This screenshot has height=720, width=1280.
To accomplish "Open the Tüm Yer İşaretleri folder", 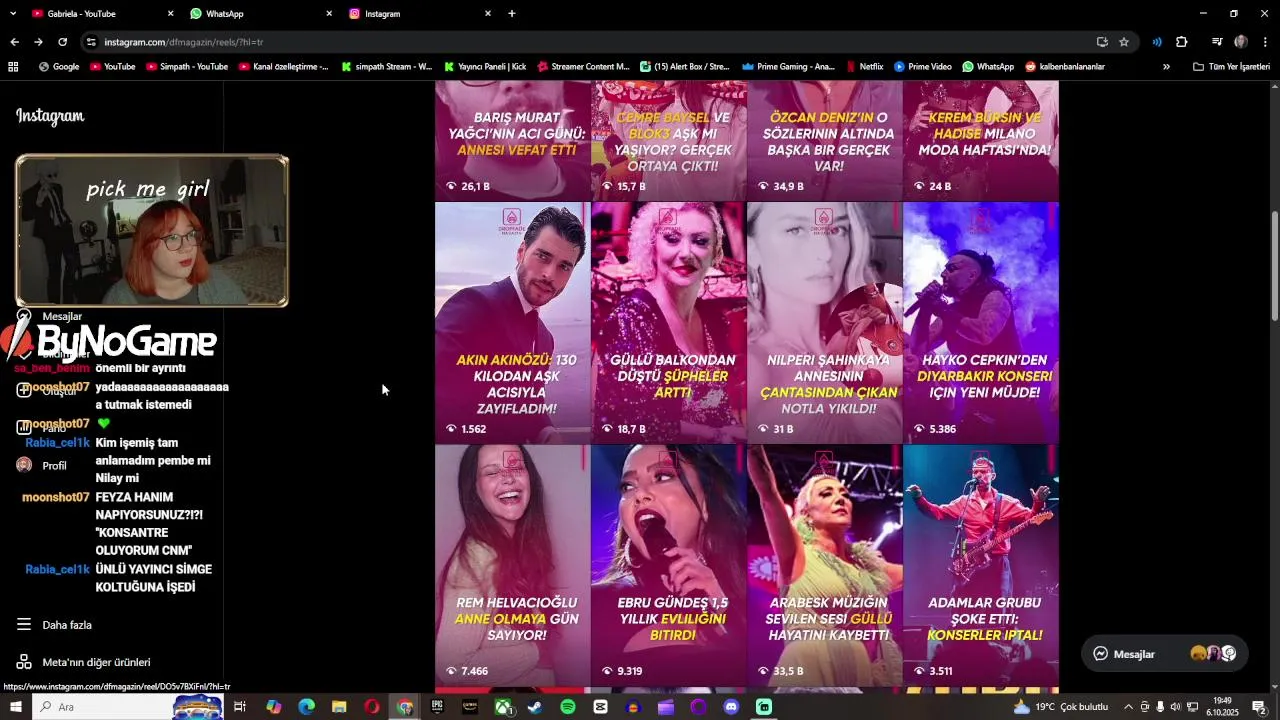I will tap(1231, 67).
